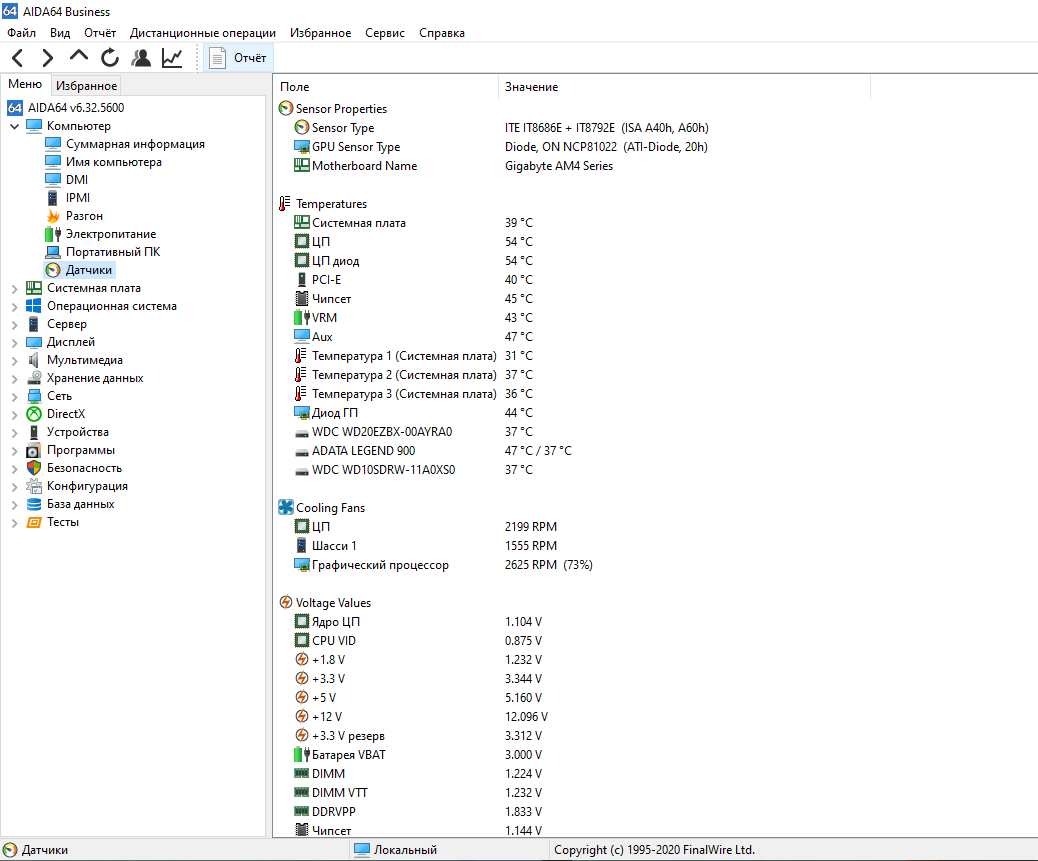Image resolution: width=1038 pixels, height=861 pixels.
Task: Click the Sensor Properties section icon
Action: point(286,109)
